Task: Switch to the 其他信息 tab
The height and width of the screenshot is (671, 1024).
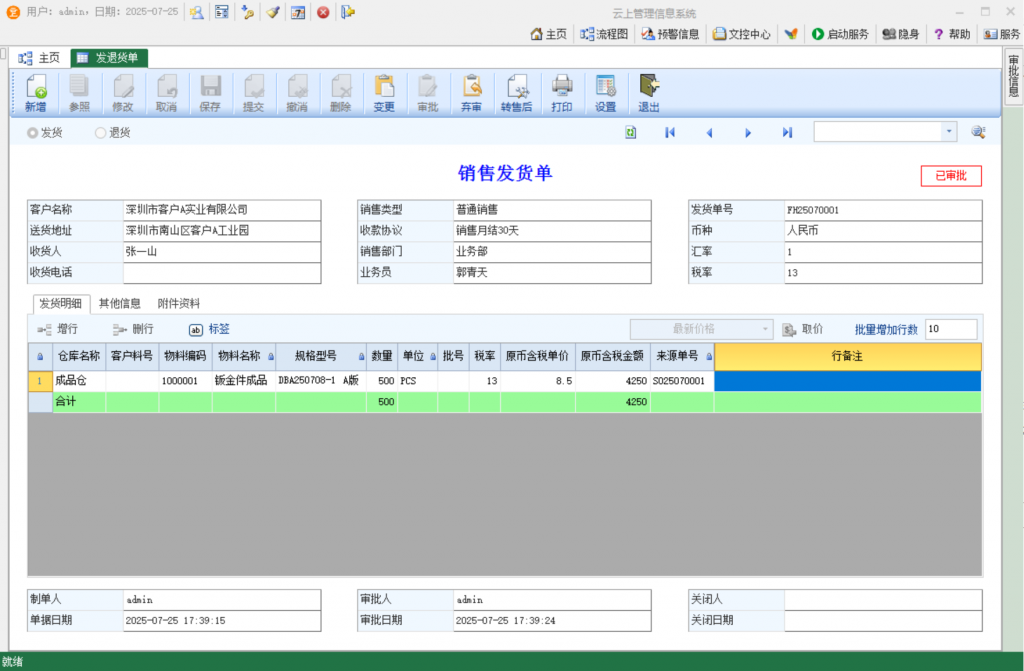Action: pyautogui.click(x=120, y=303)
